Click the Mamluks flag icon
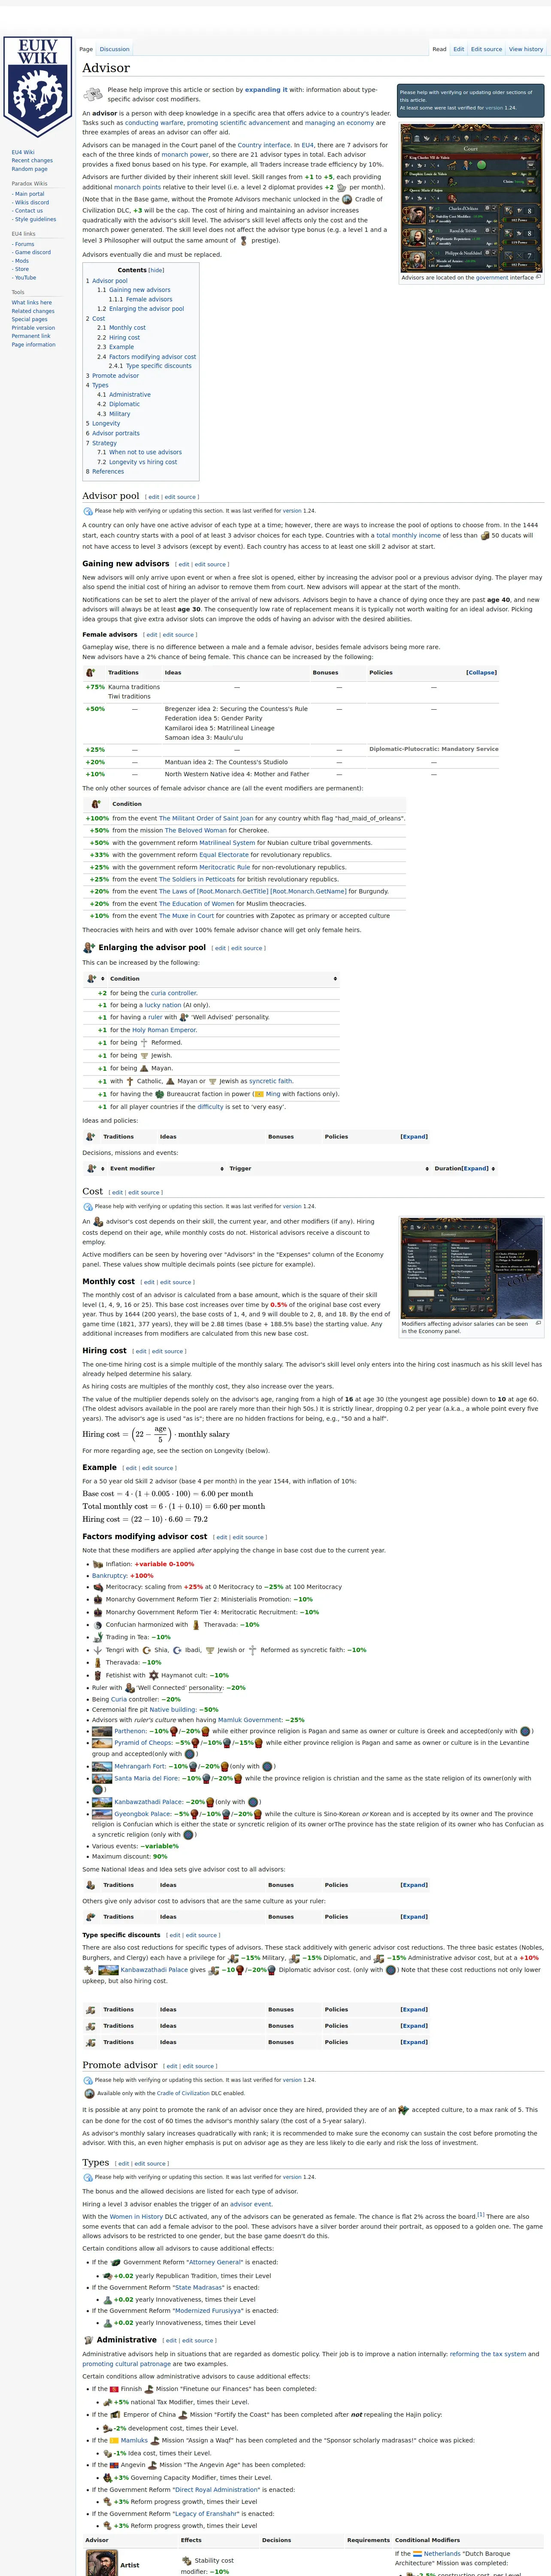 [115, 2440]
